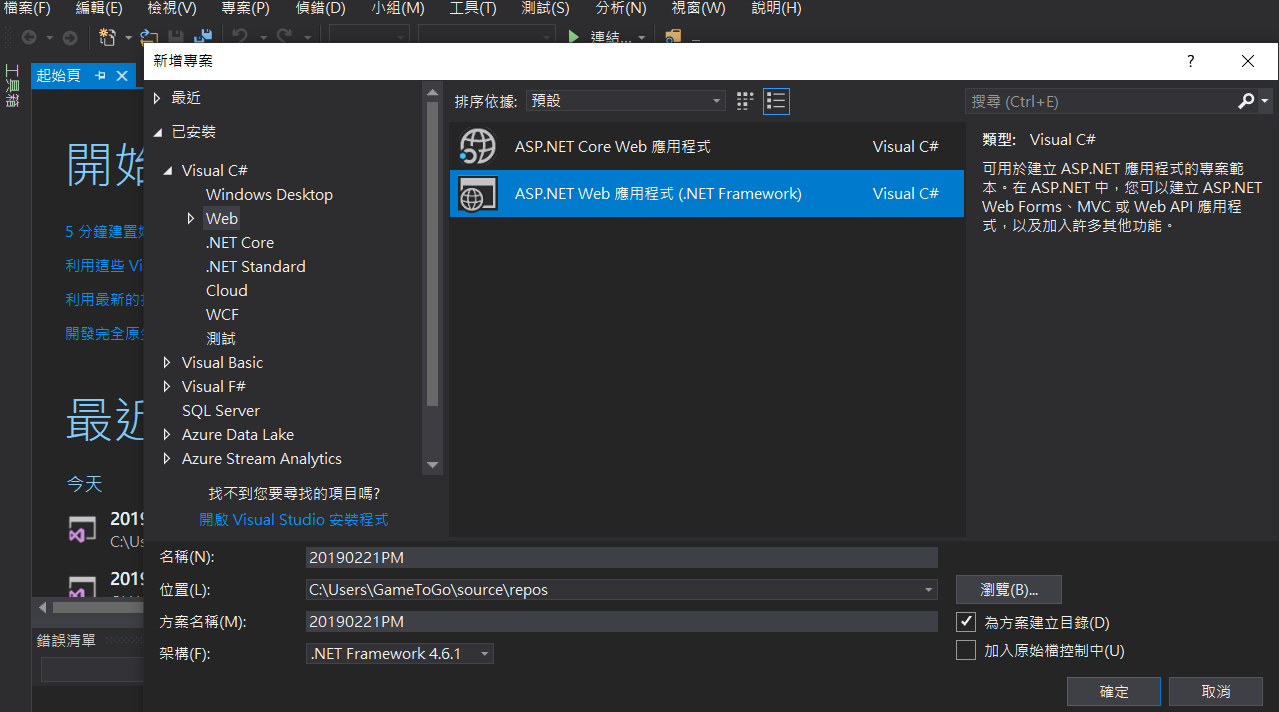Click the 取消 button
This screenshot has height=712, width=1279.
(x=1216, y=691)
